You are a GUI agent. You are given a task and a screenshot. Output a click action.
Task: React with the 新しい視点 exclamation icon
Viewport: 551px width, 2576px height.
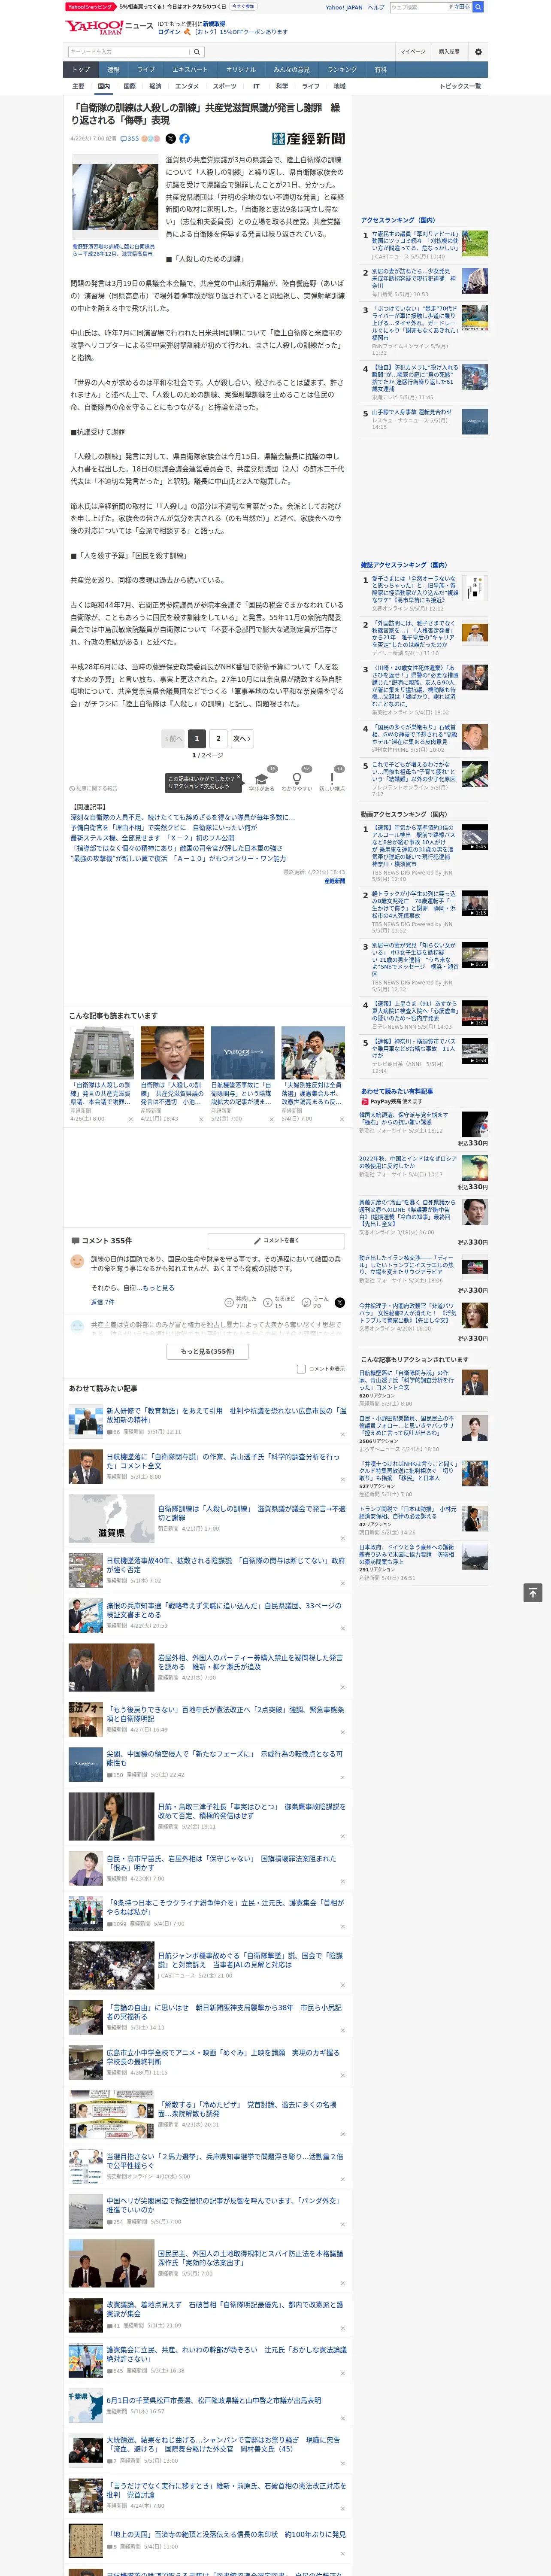coord(332,778)
